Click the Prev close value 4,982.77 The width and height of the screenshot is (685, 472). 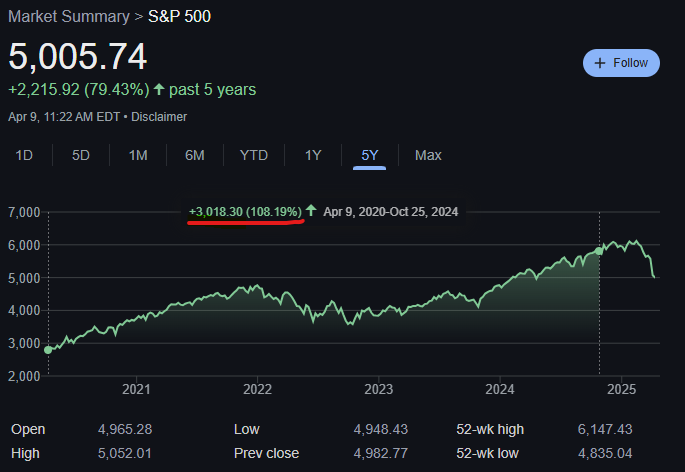pos(381,453)
